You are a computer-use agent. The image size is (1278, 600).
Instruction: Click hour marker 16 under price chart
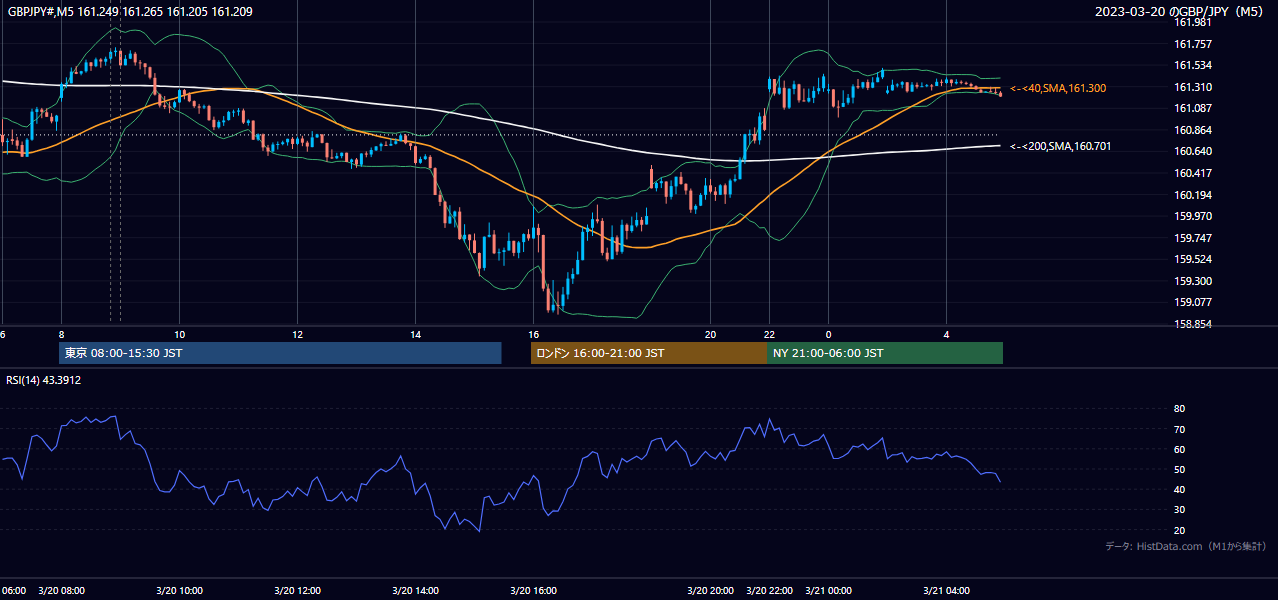533,334
